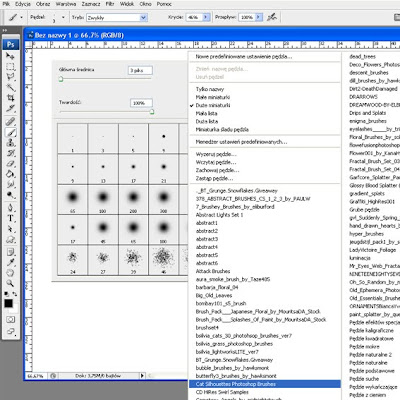Screen dimensions: 400x400
Task: Click the Twardość slider handle
Action: tap(152, 112)
